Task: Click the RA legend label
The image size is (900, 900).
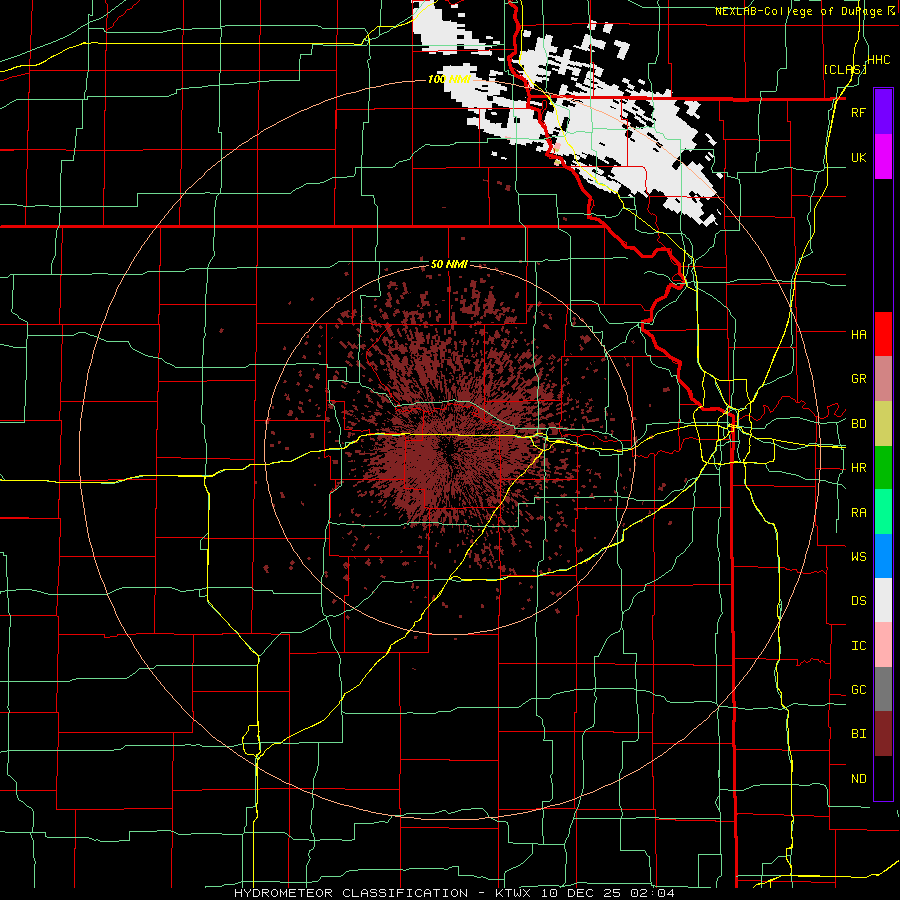Action: pos(859,513)
